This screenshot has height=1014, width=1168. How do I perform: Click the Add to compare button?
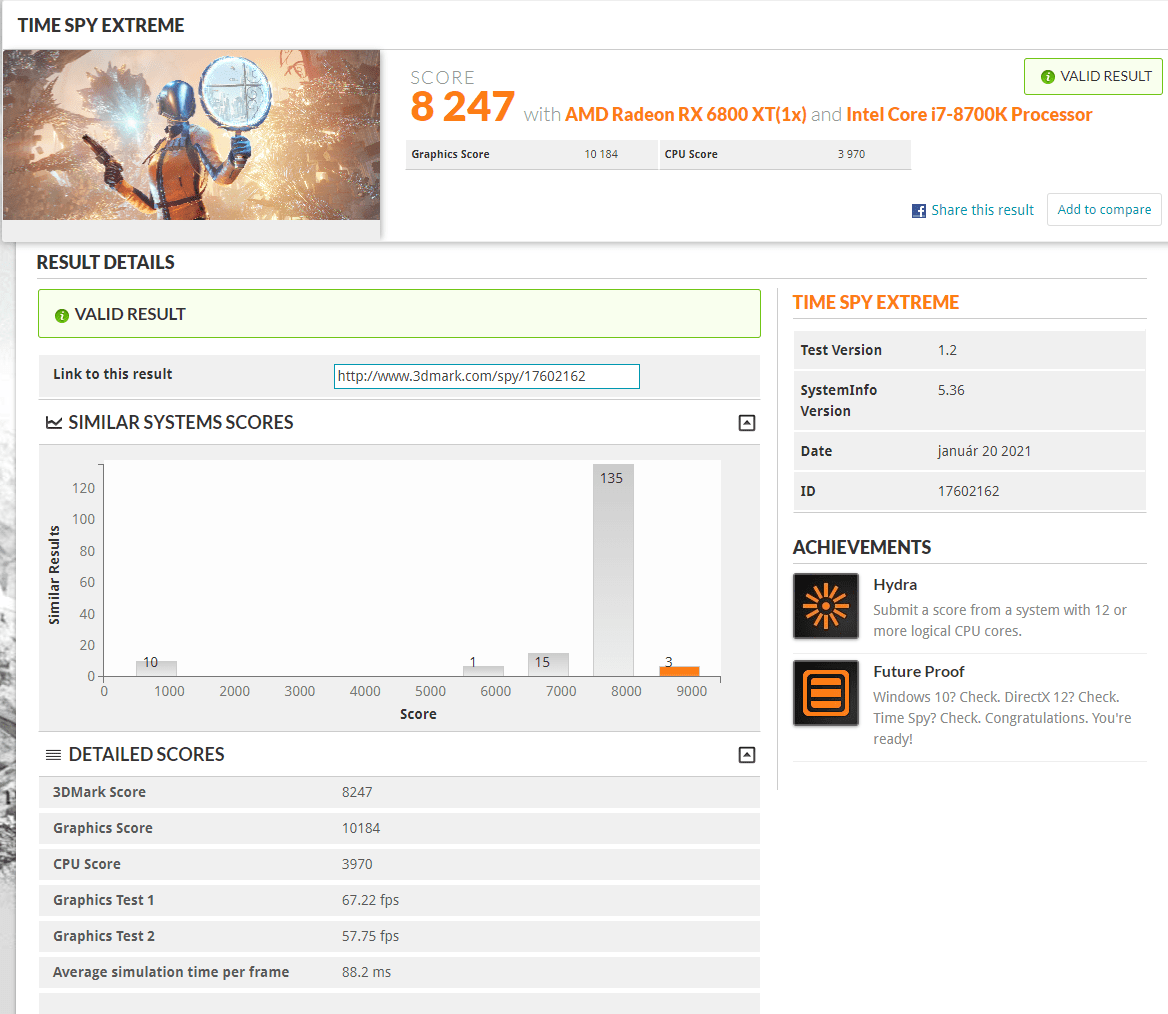point(1104,209)
